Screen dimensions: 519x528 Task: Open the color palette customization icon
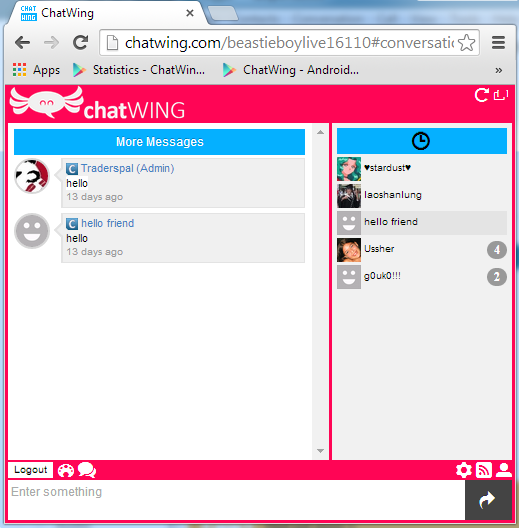[66, 470]
